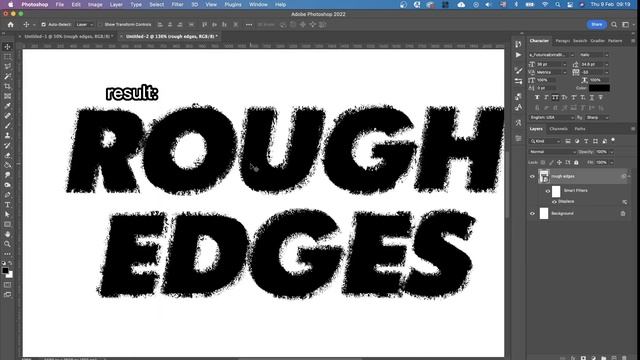Open the font style Italic dropdown

[x=594, y=55]
